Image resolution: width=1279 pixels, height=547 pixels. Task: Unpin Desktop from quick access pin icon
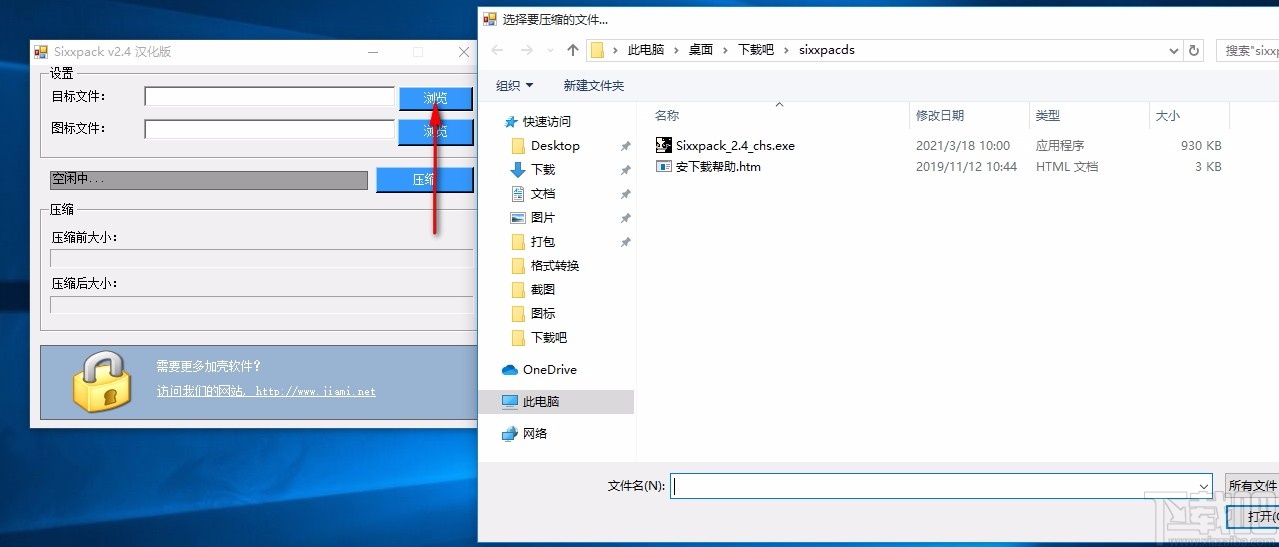(x=625, y=145)
